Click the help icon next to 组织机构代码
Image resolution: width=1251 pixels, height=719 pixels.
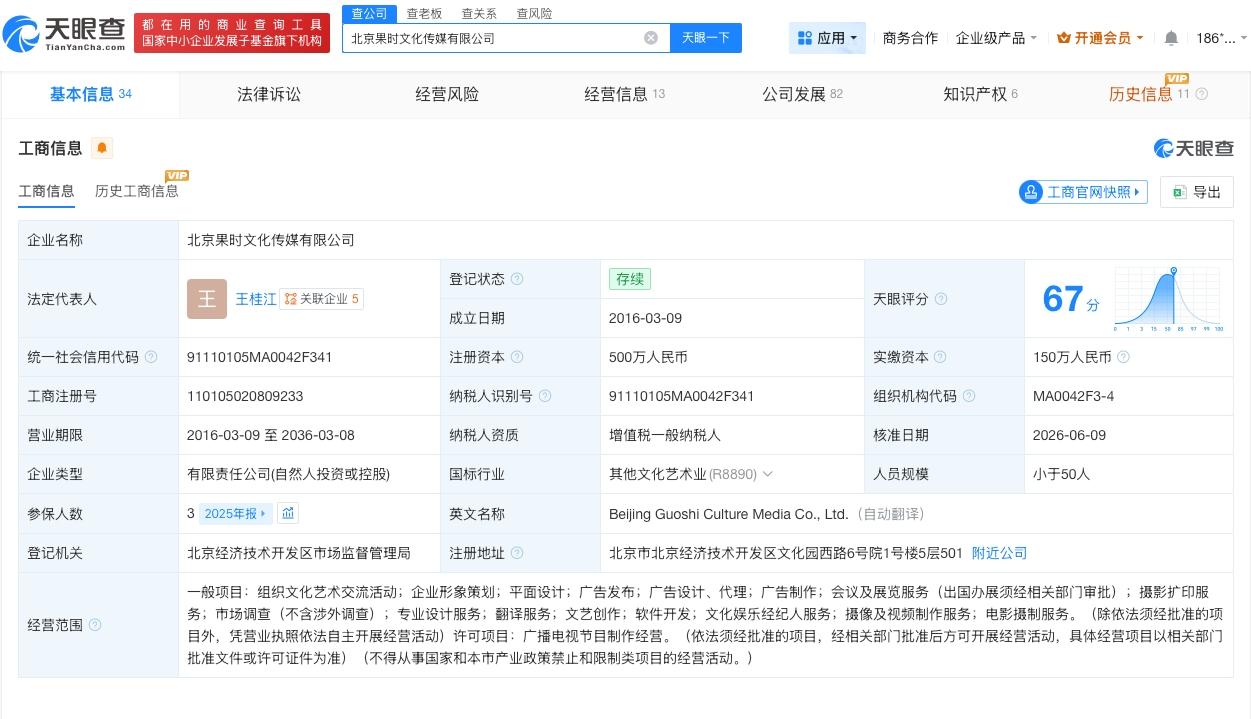(x=968, y=396)
